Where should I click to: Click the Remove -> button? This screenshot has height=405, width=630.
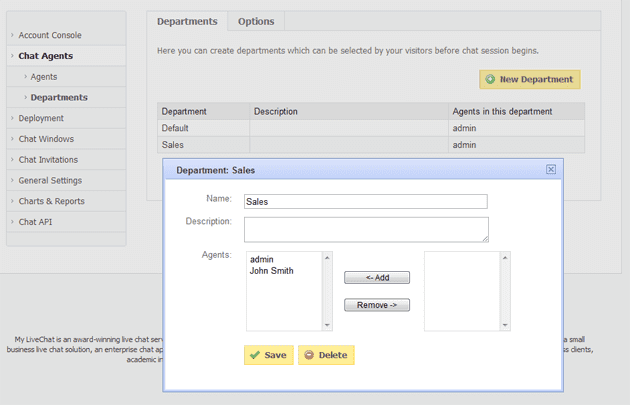(377, 305)
